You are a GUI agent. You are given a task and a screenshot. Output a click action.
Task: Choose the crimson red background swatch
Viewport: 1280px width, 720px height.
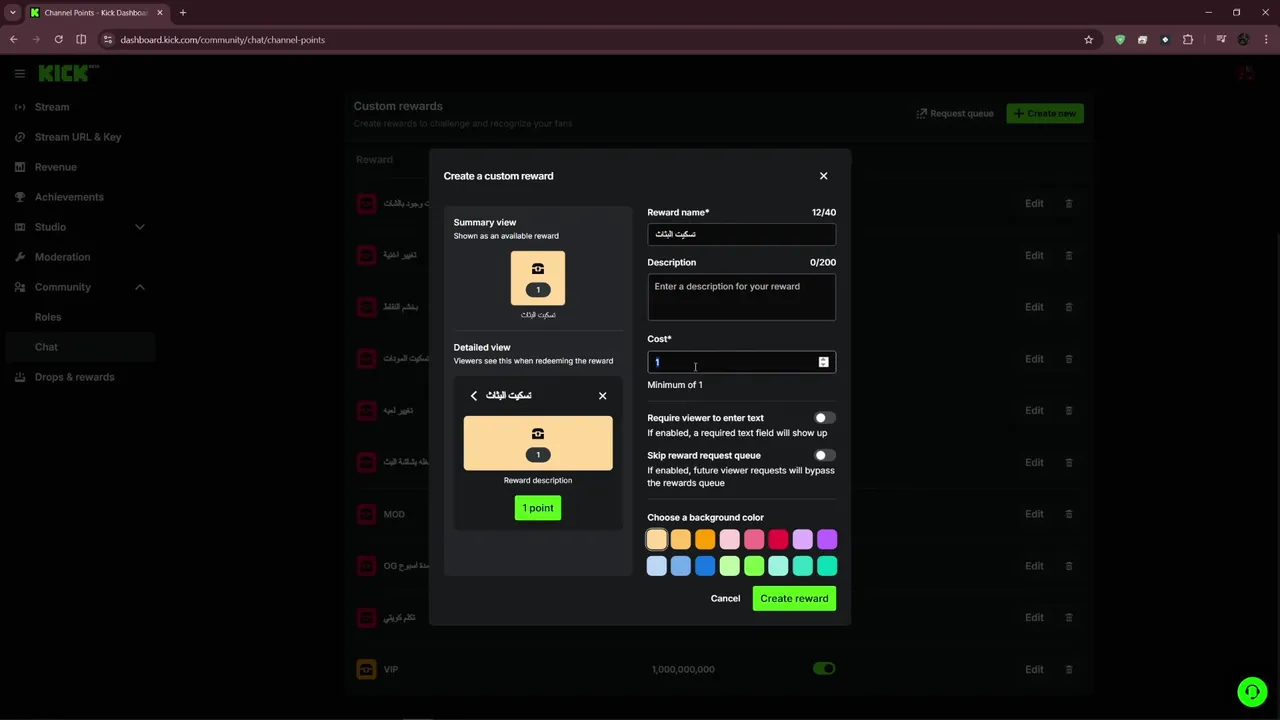(x=778, y=540)
